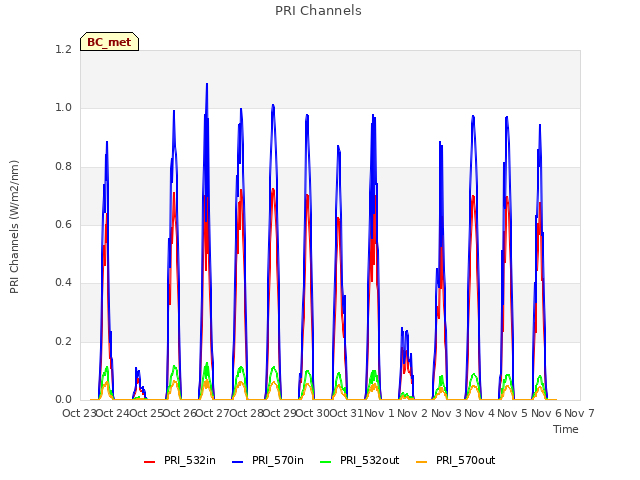The width and height of the screenshot is (640, 480).
Task: Click the Oct 29 x-axis tick label
Action: click(x=279, y=413)
